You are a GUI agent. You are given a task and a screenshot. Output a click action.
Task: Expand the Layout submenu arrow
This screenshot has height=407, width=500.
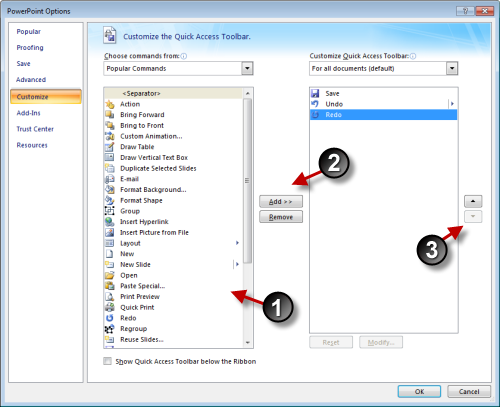coord(237,243)
